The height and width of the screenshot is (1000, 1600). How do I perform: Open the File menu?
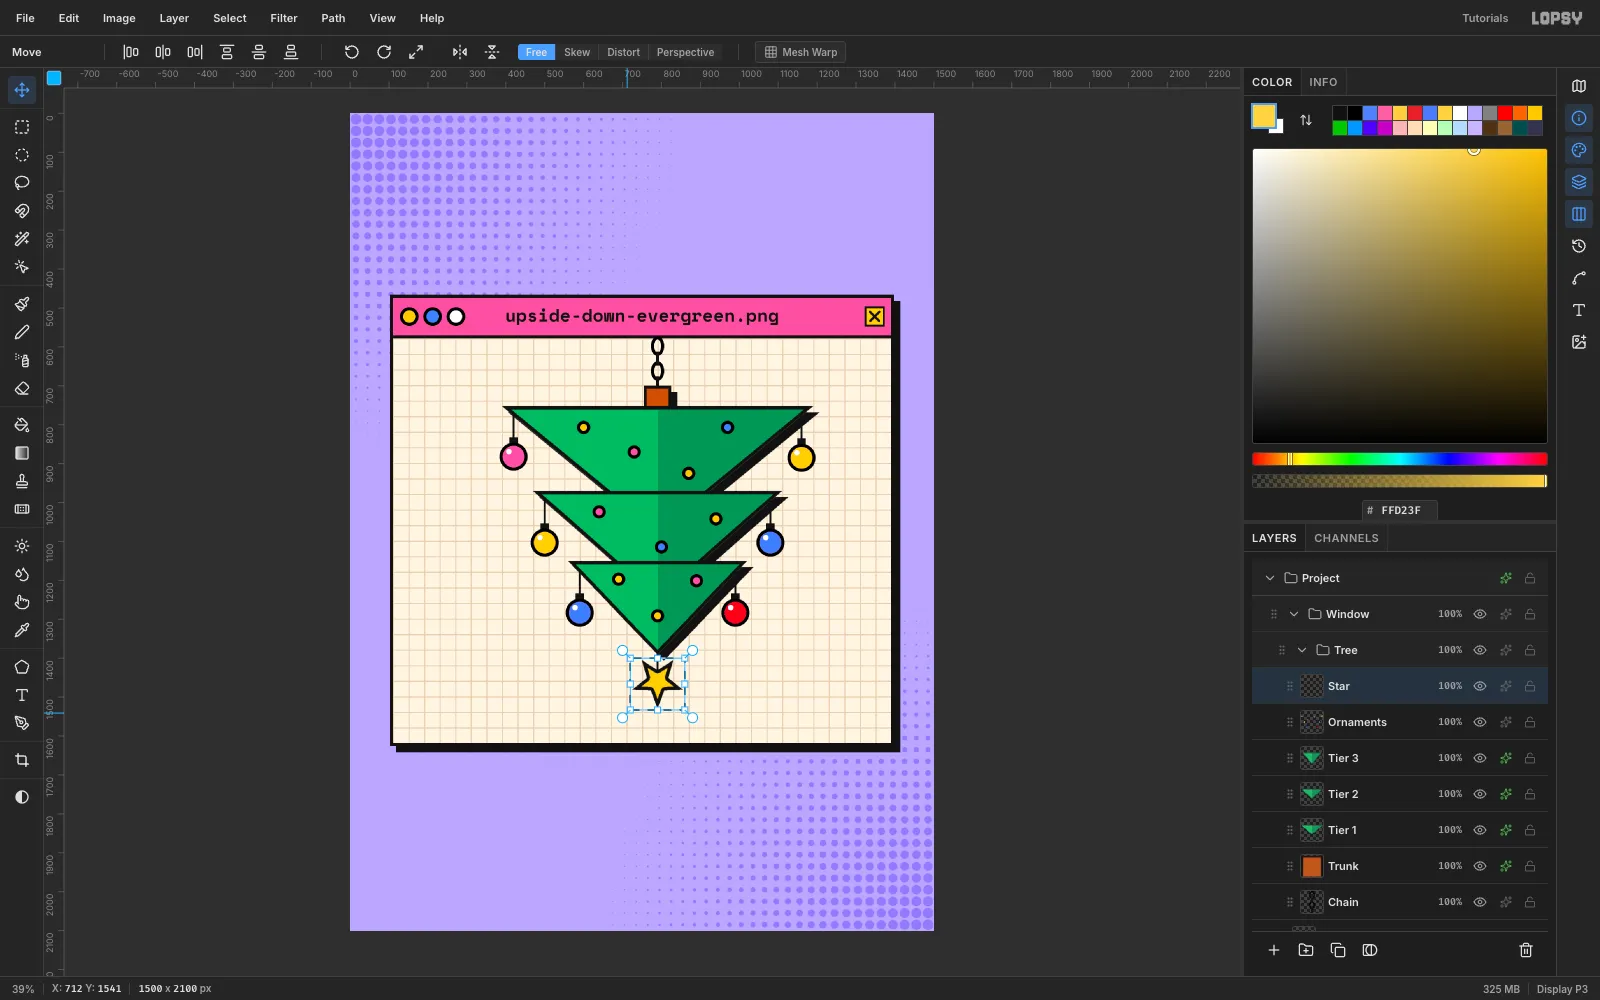click(x=25, y=18)
